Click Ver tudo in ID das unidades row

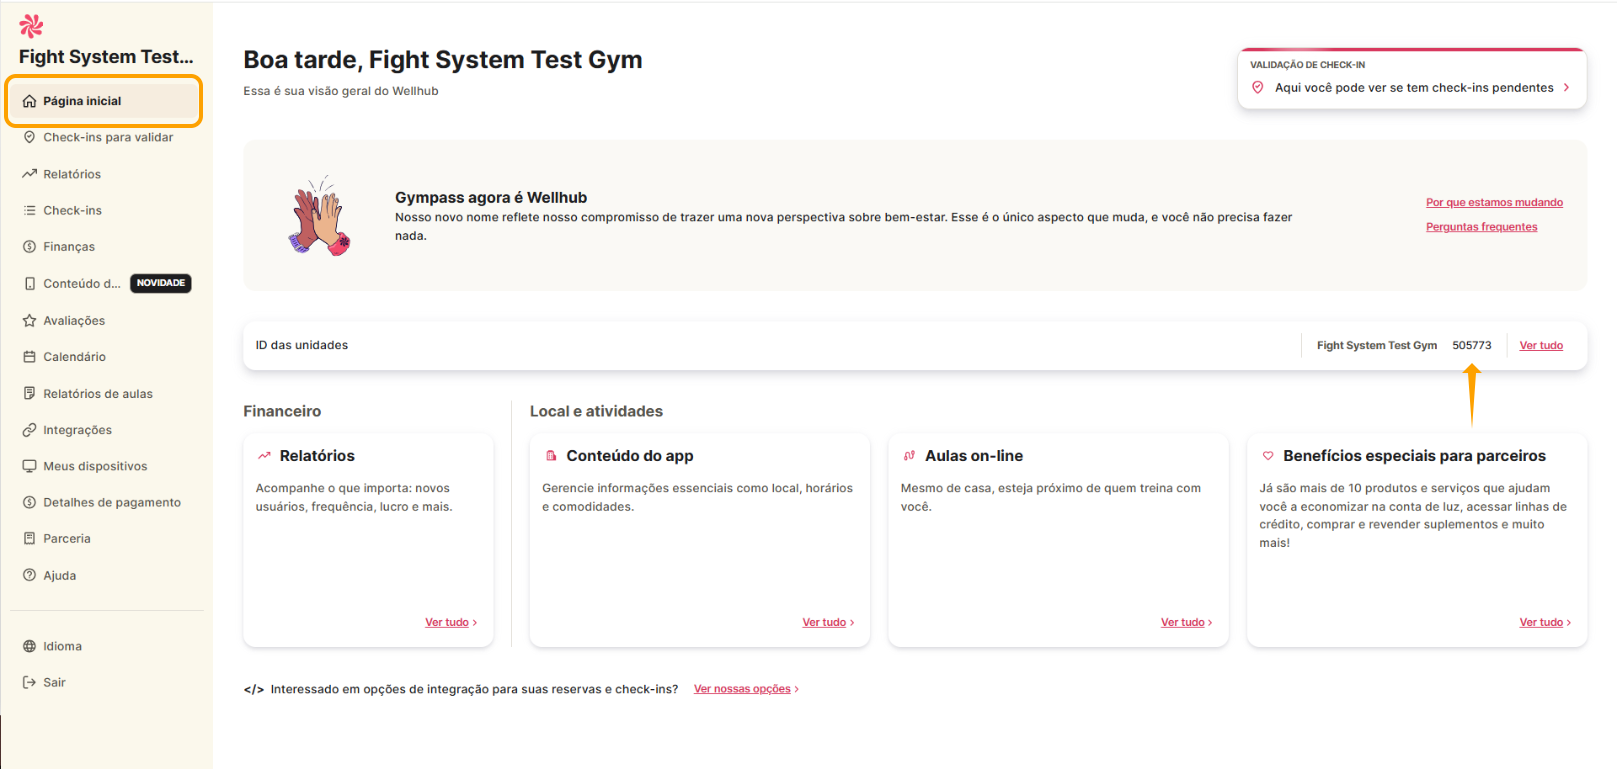click(x=1541, y=345)
